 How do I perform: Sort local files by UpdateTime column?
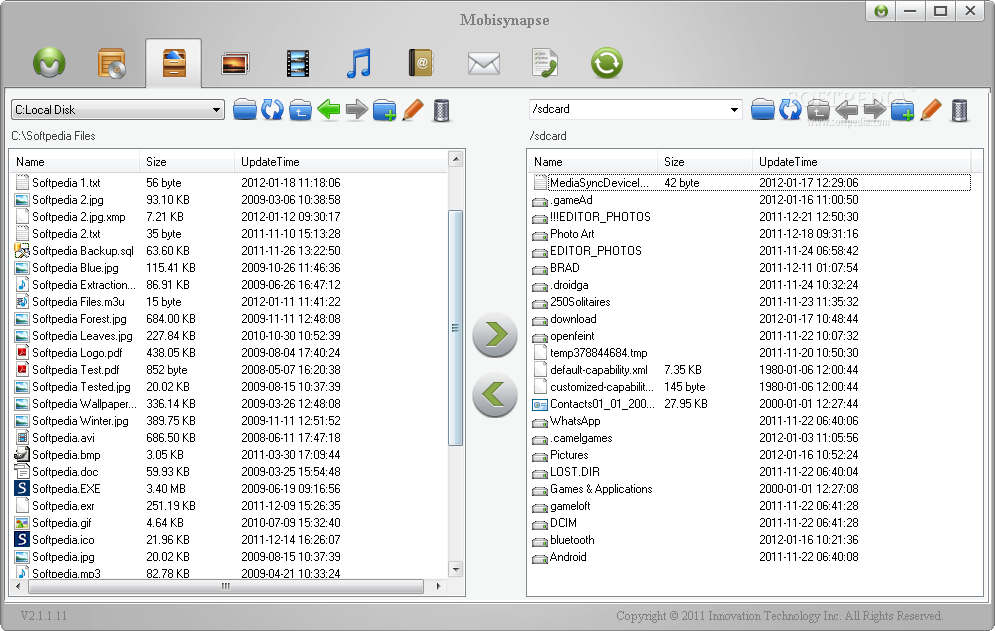341,162
